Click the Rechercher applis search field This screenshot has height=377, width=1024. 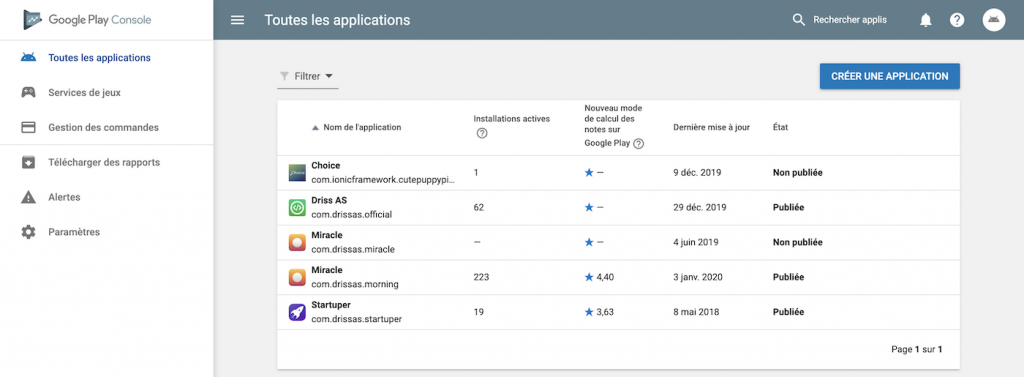coord(850,20)
